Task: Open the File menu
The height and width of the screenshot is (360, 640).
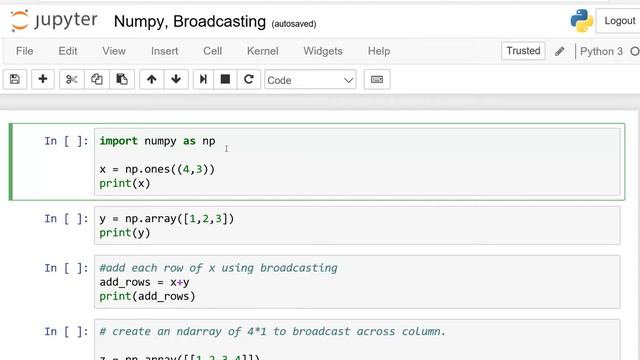Action: coord(24,51)
